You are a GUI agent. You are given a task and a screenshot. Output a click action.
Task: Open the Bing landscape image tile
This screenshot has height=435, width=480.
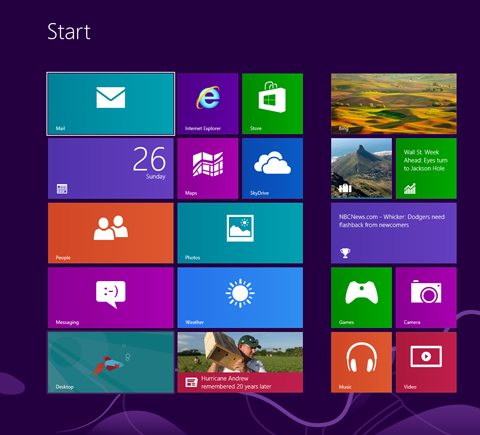tap(394, 104)
